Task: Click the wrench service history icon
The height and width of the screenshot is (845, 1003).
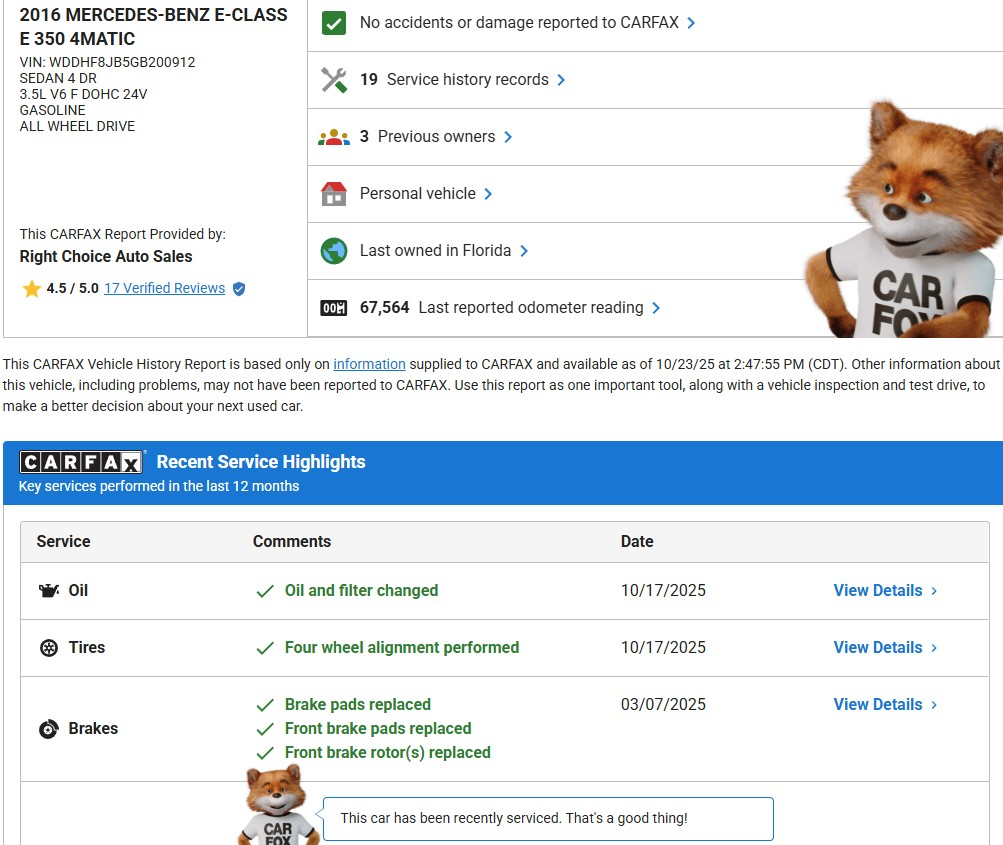Action: [334, 80]
